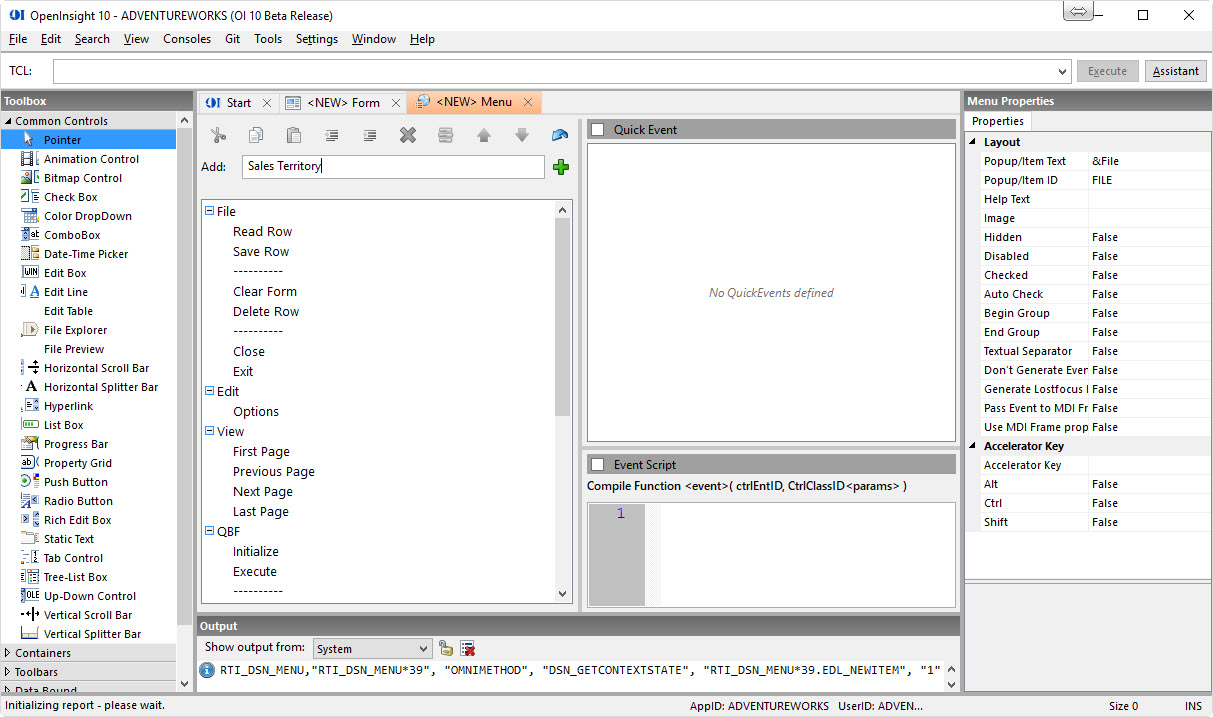Collapse the Accelerator Key properties group

click(x=974, y=446)
